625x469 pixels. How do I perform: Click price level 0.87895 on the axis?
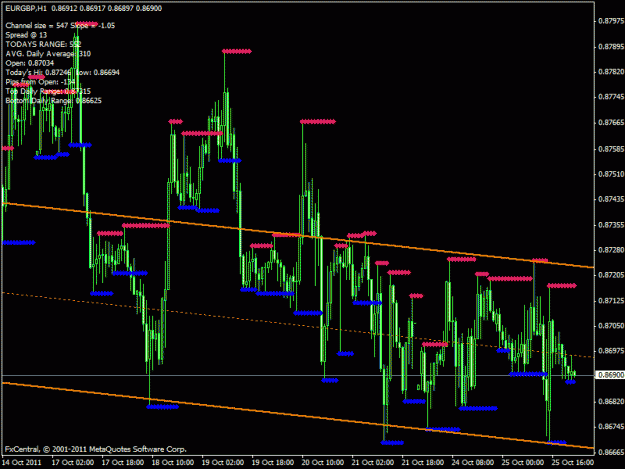[611, 47]
